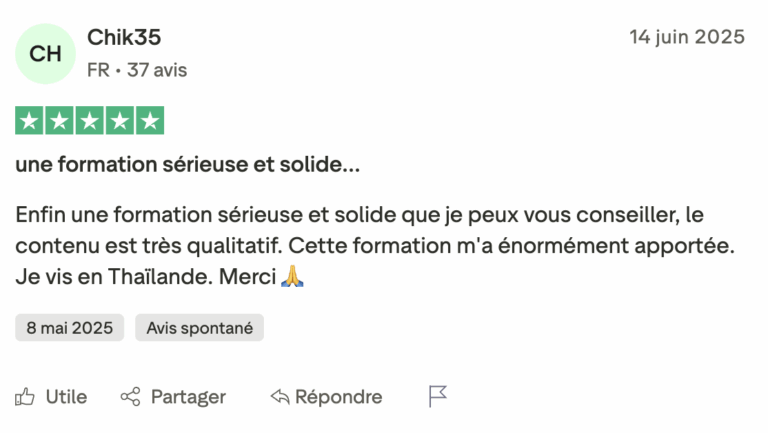This screenshot has width=768, height=433.
Task: Report the review with the flag icon
Action: (437, 397)
